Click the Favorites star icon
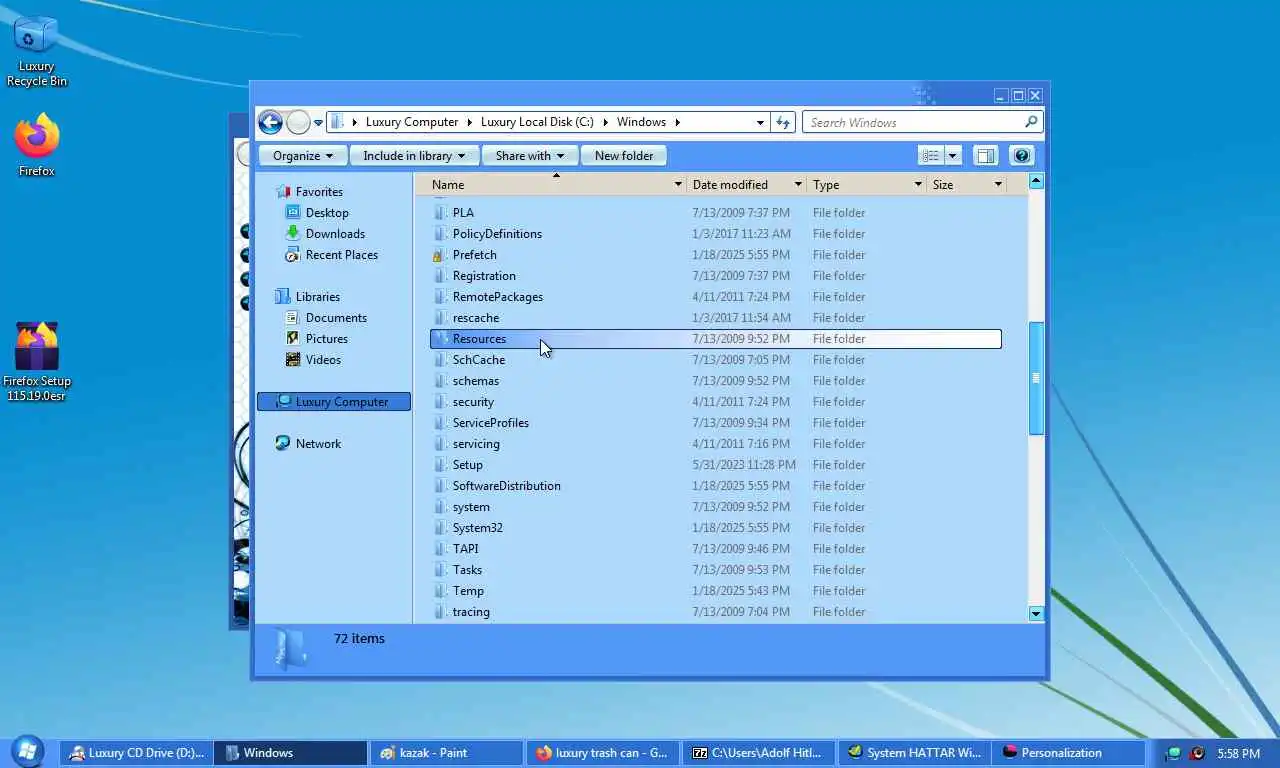Screen dimensions: 1280x768 282,192
